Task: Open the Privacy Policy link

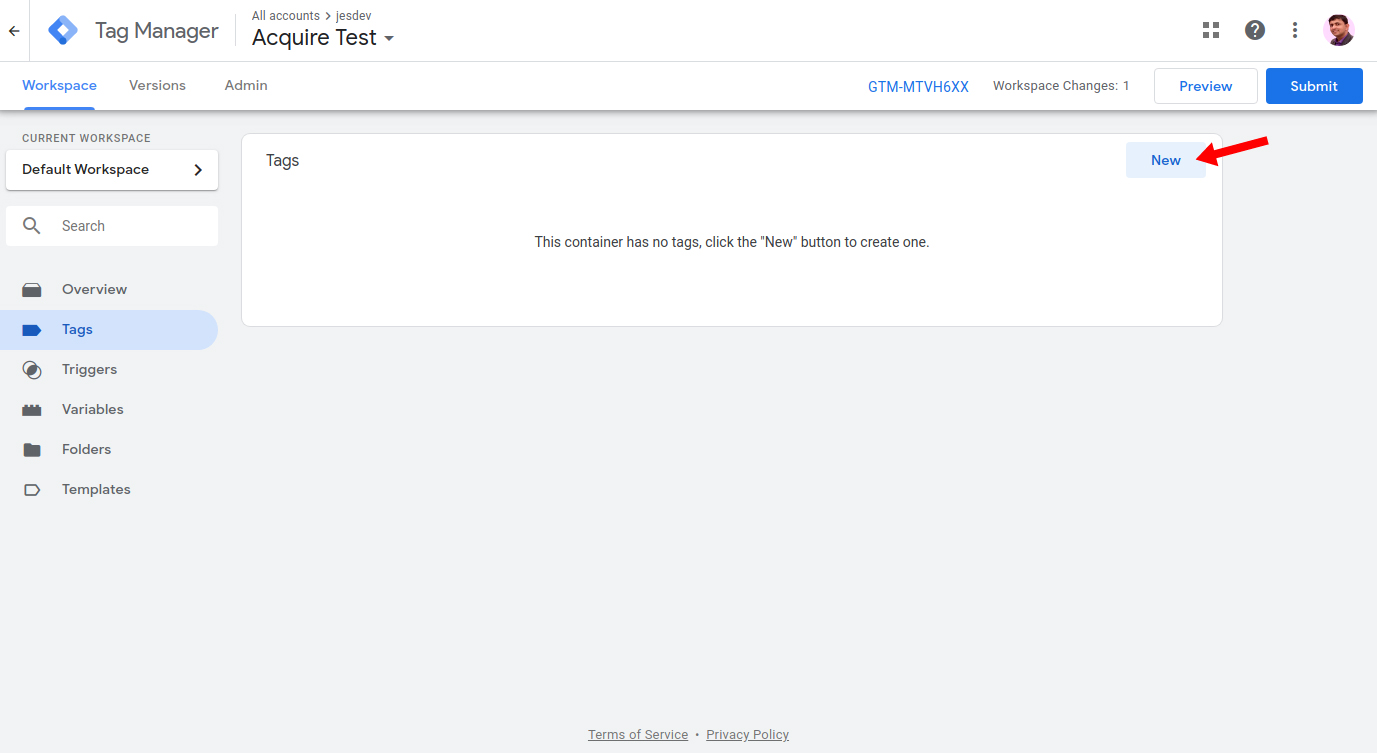Action: coord(747,735)
